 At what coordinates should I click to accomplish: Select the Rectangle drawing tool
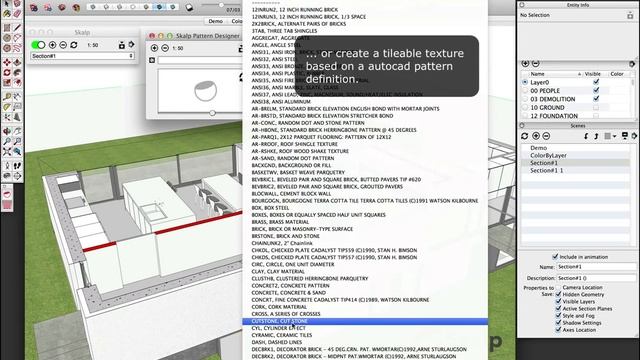click(7, 28)
